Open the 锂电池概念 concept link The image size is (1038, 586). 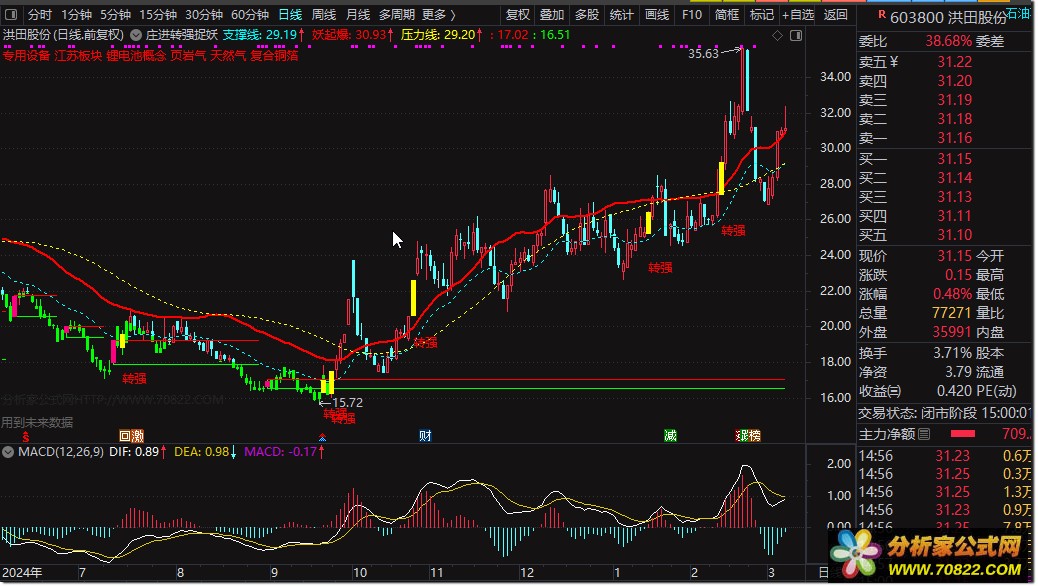pos(136,56)
